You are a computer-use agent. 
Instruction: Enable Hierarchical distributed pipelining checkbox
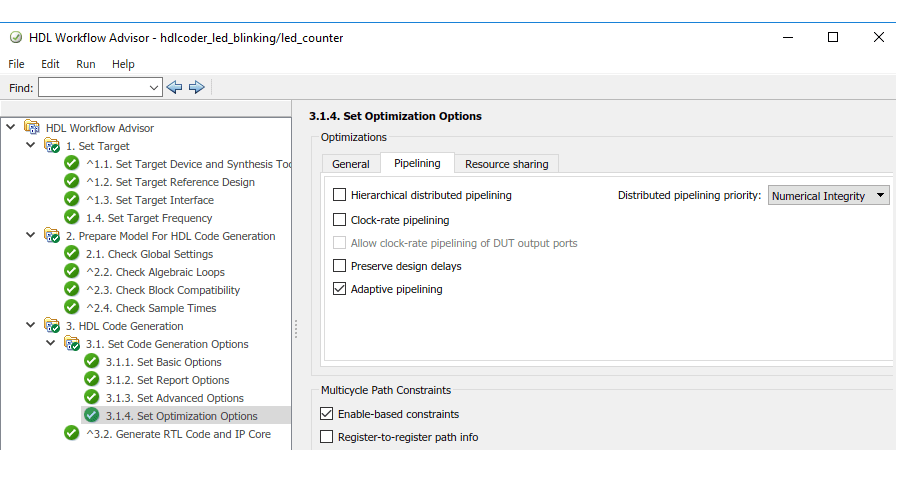[340, 196]
